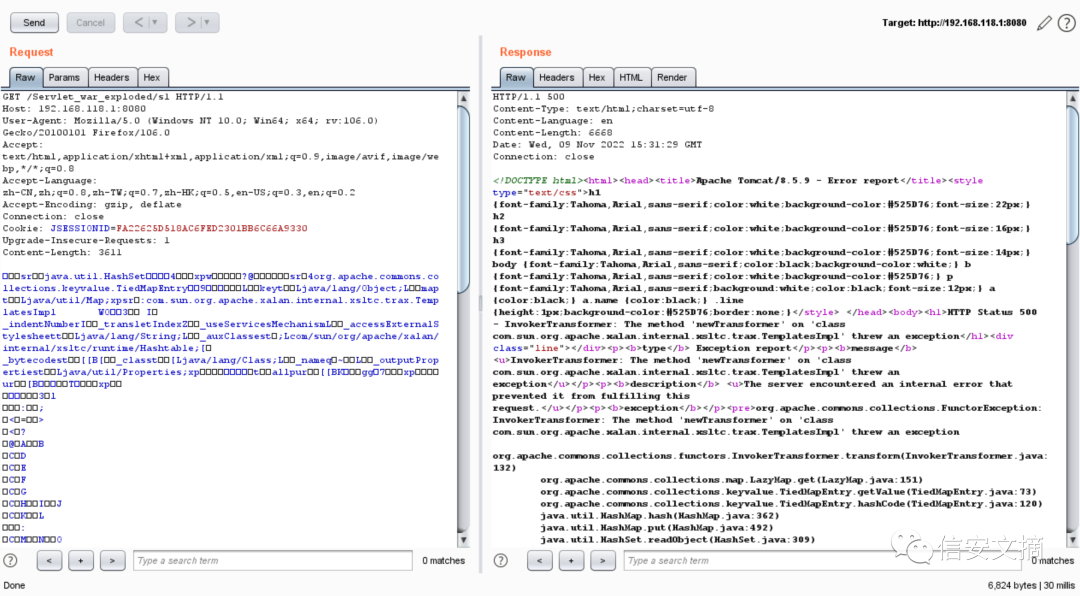Screen dimensions: 1080x596
Task: Click the Target URL text
Action: pos(954,23)
